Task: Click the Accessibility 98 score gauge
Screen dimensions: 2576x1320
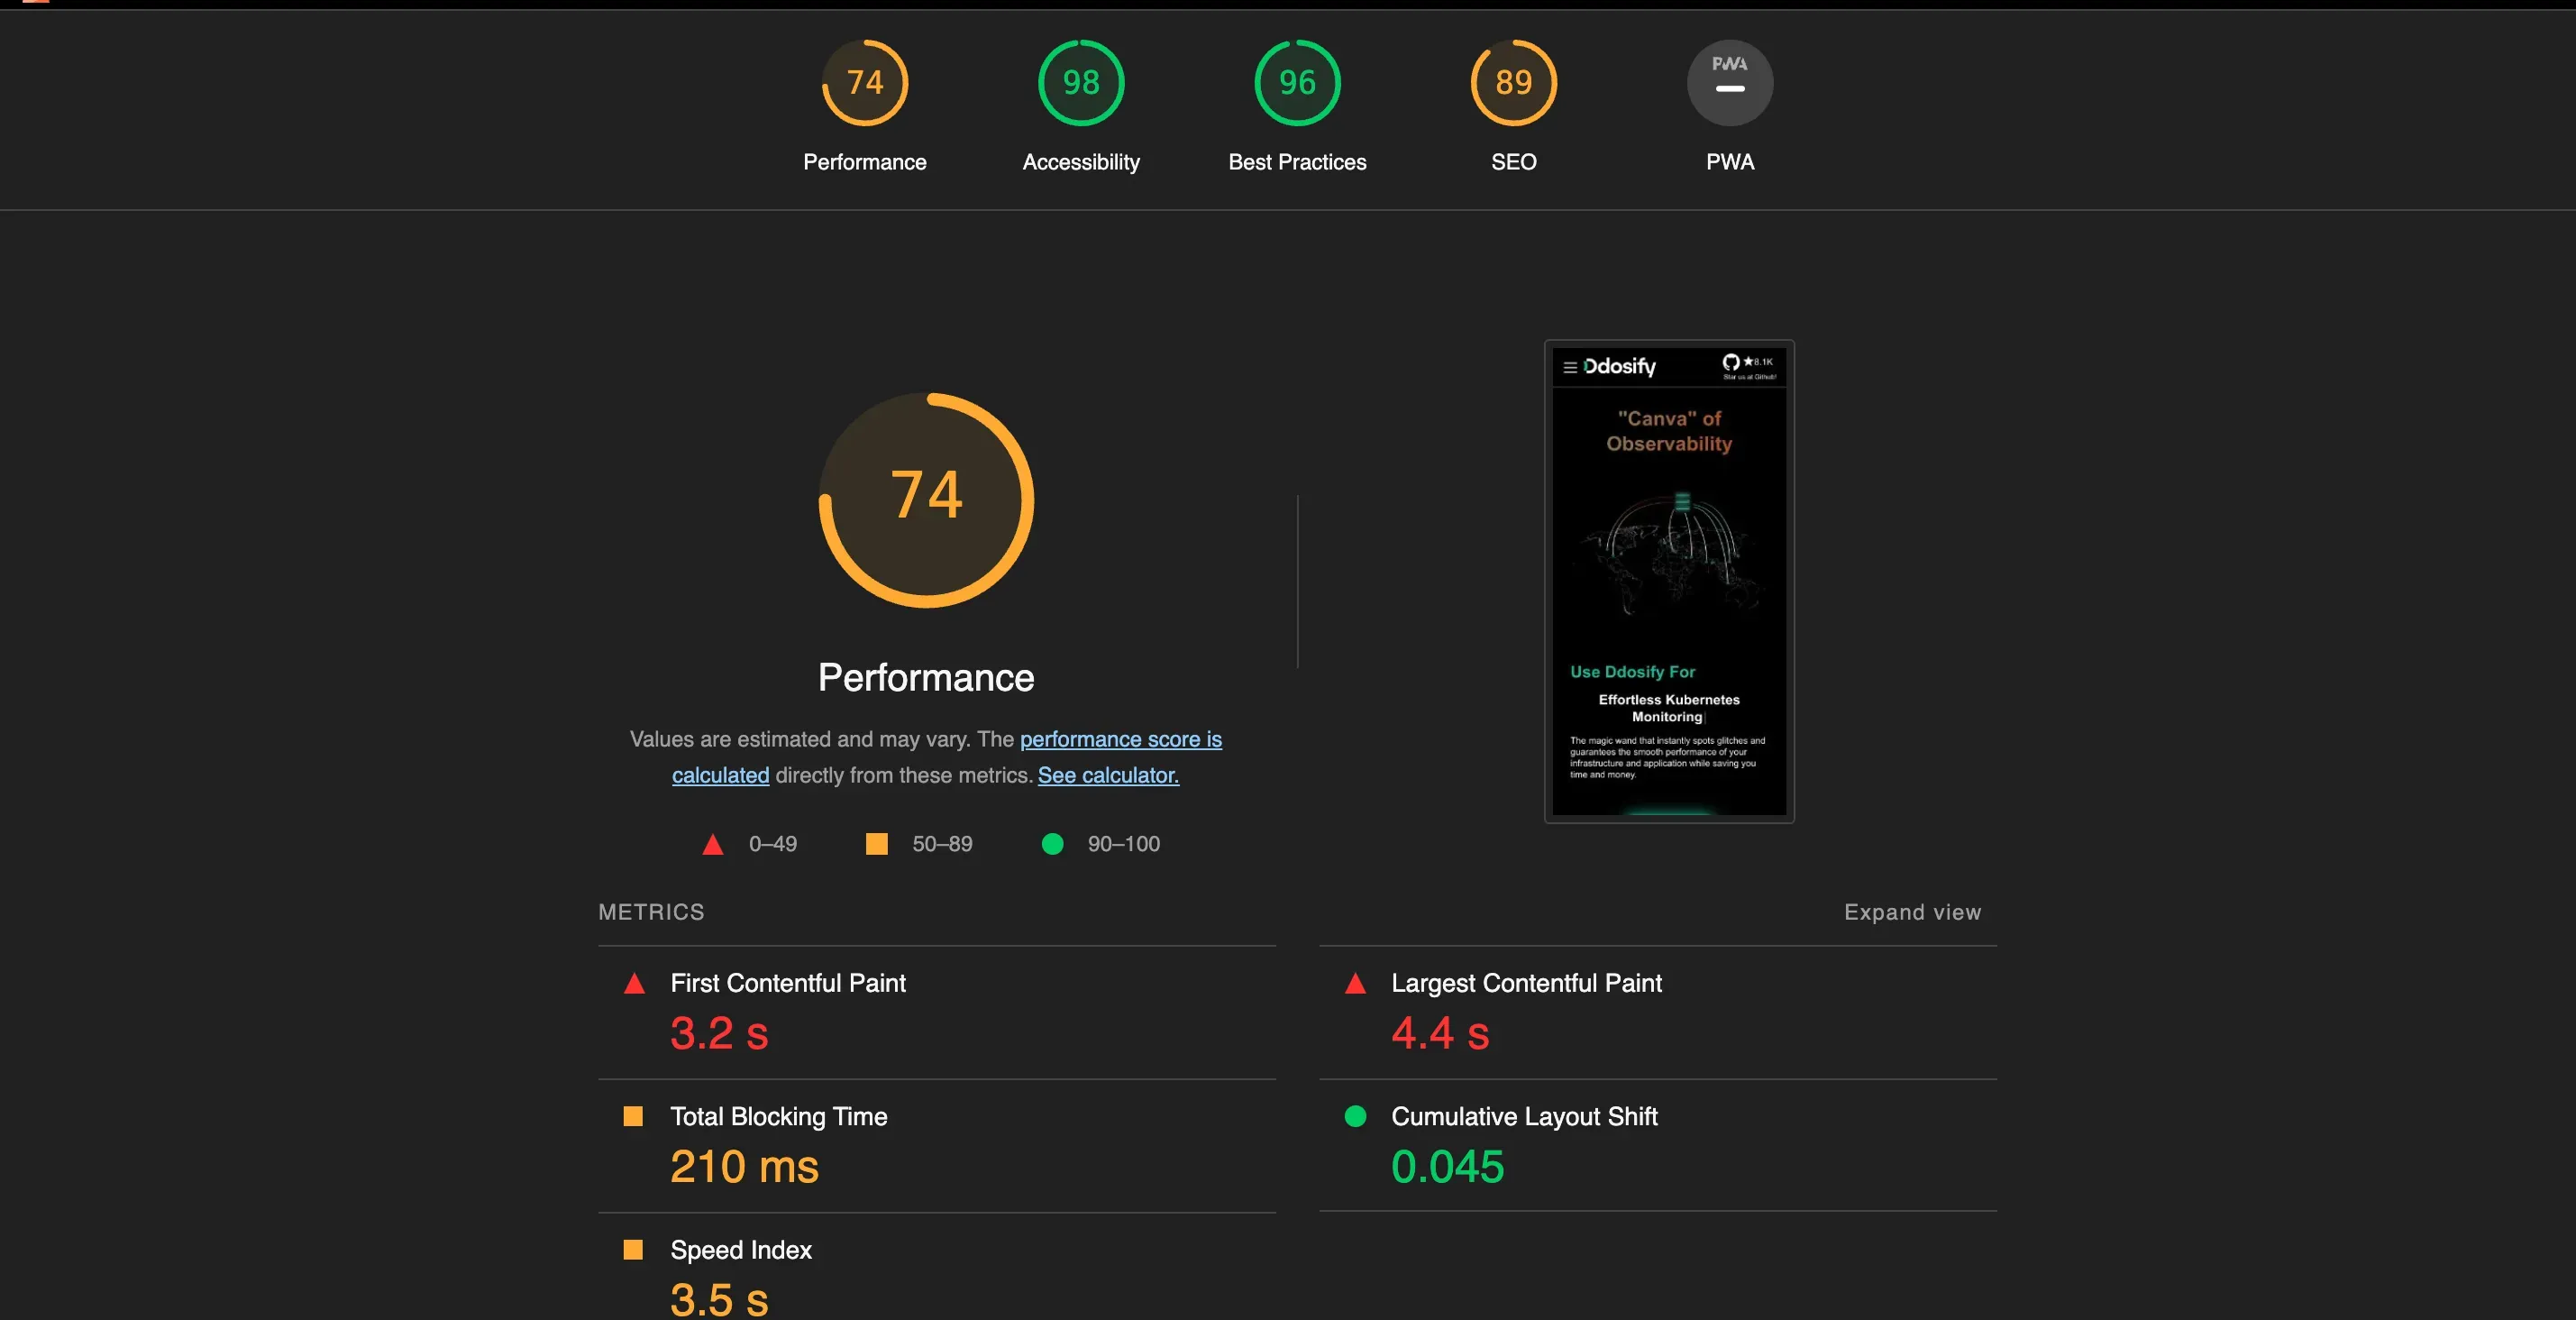Action: pos(1080,83)
